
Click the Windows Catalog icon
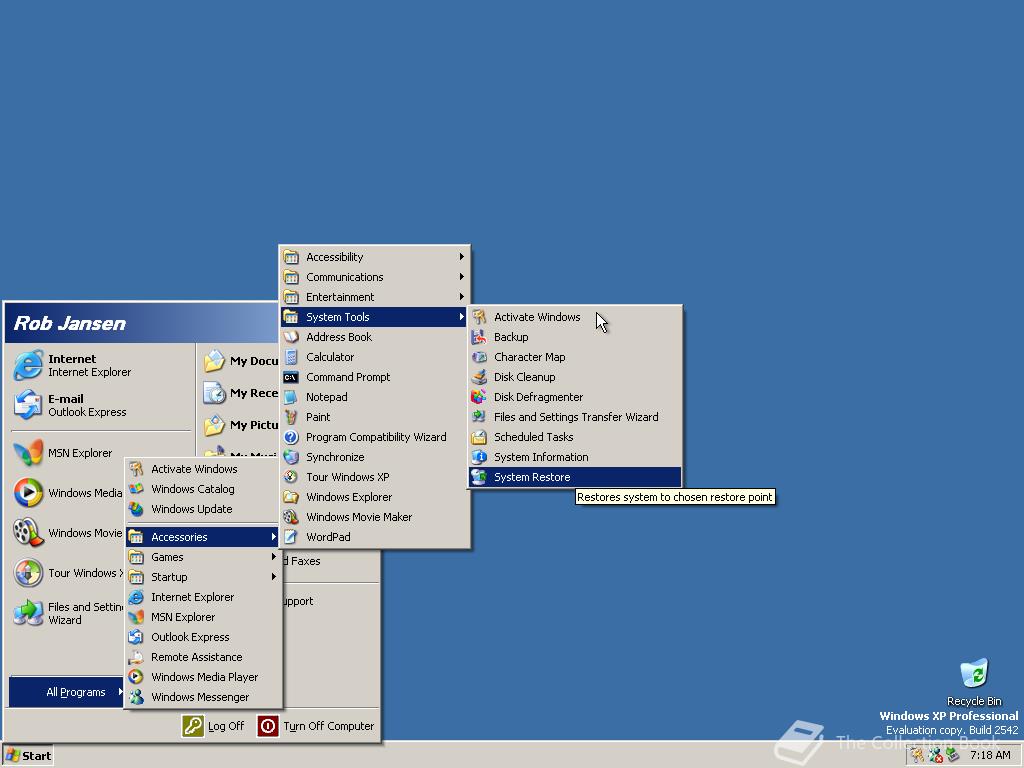click(136, 489)
